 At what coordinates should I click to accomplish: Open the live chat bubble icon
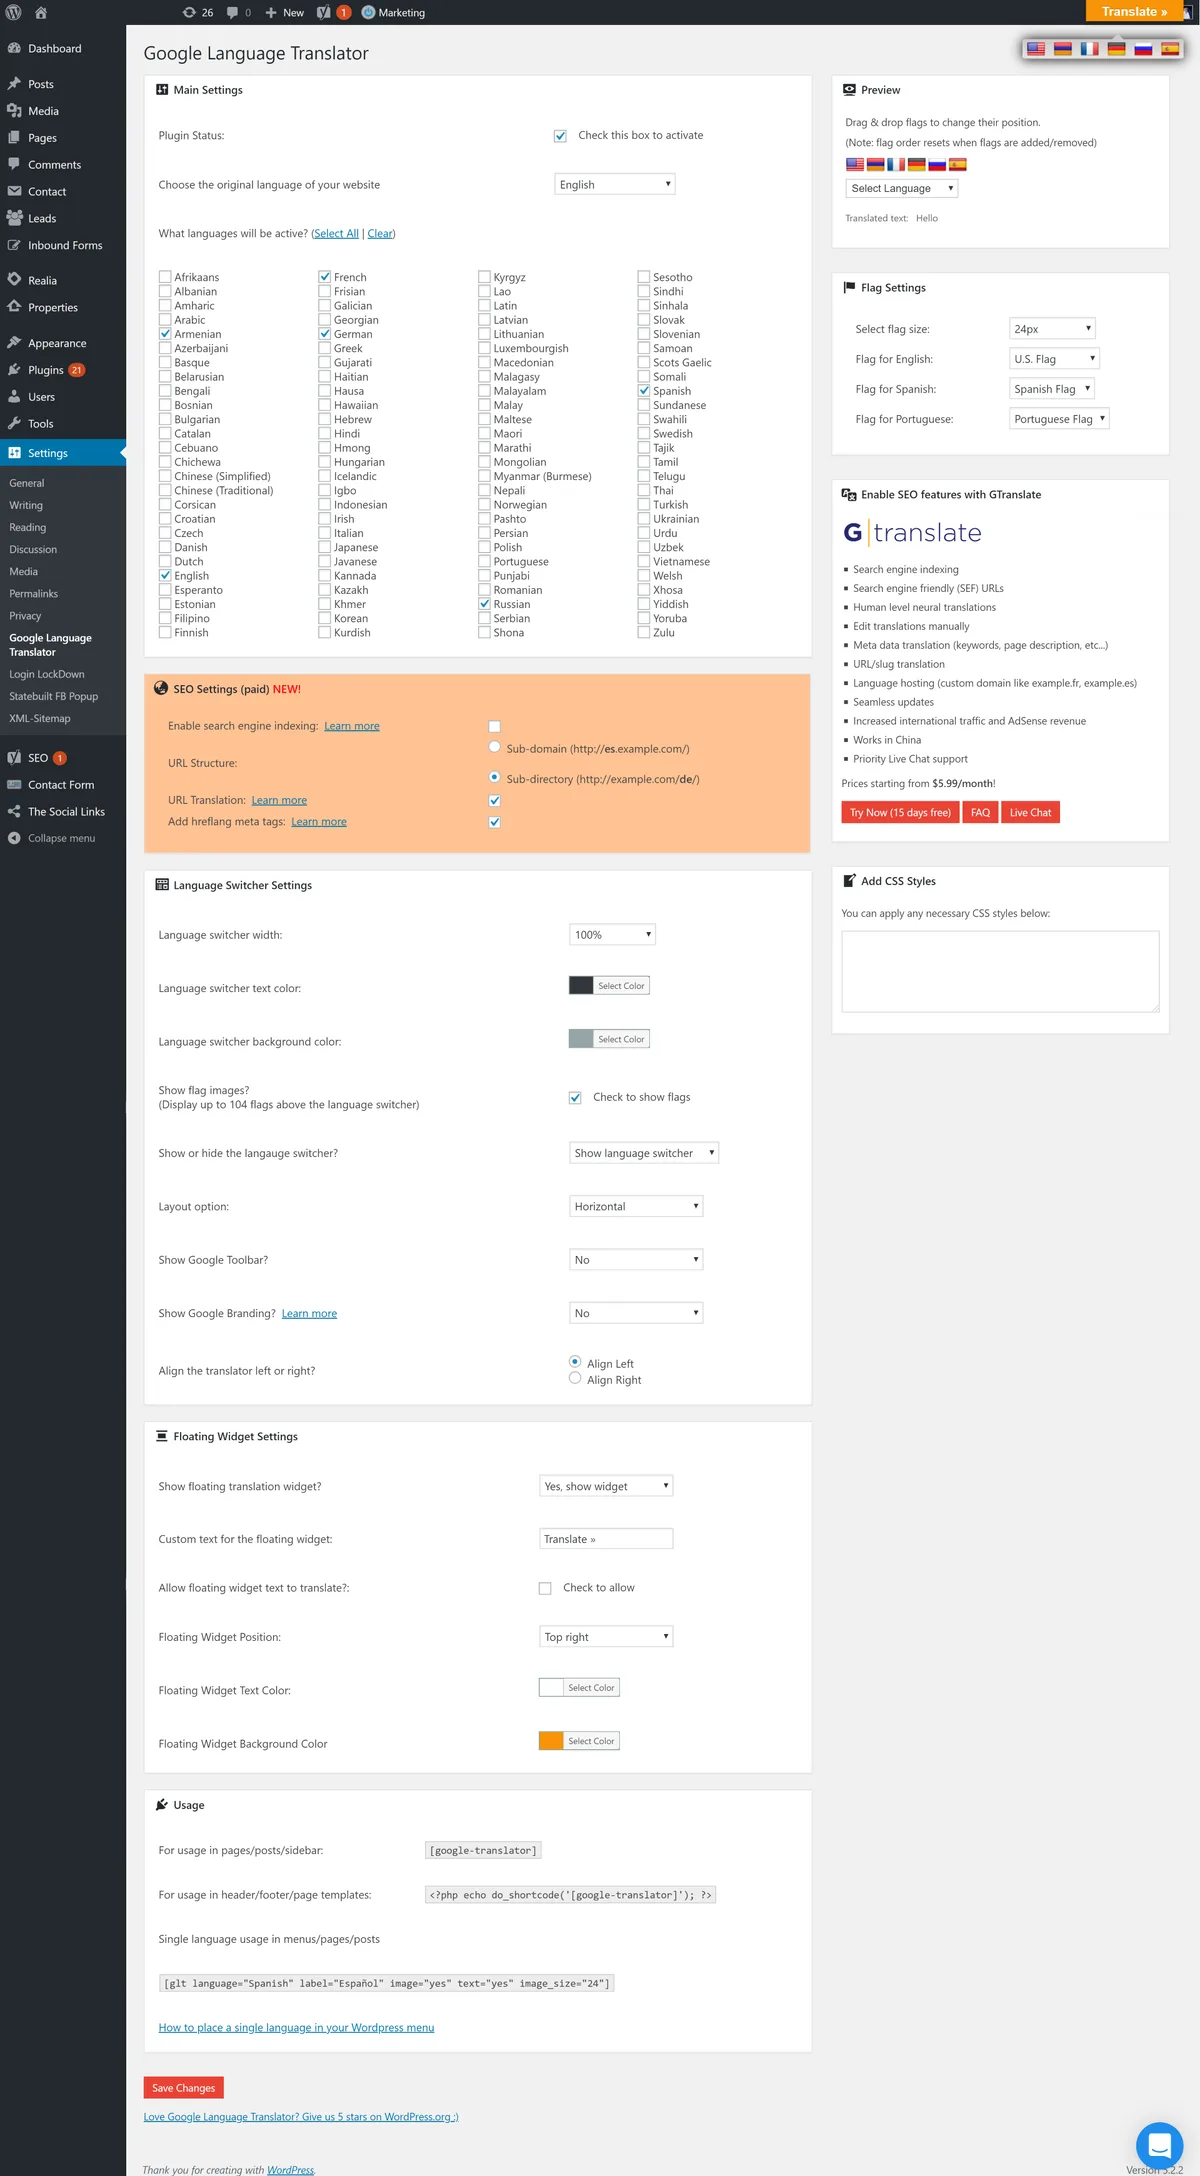click(1159, 2145)
